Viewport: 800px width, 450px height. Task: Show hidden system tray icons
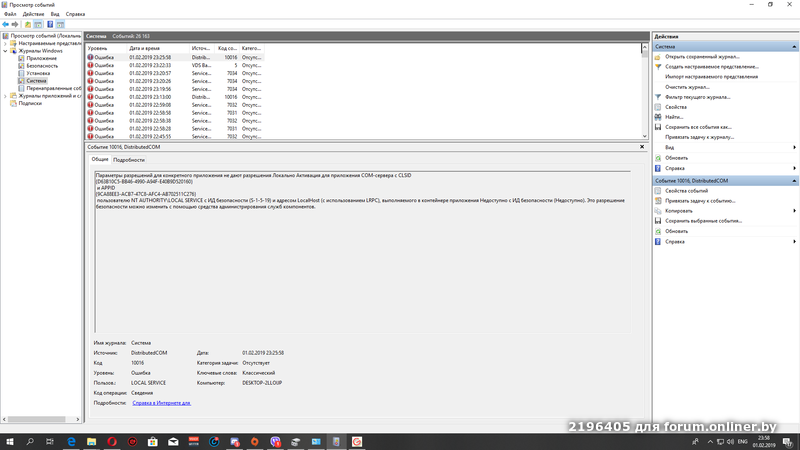(x=710, y=441)
